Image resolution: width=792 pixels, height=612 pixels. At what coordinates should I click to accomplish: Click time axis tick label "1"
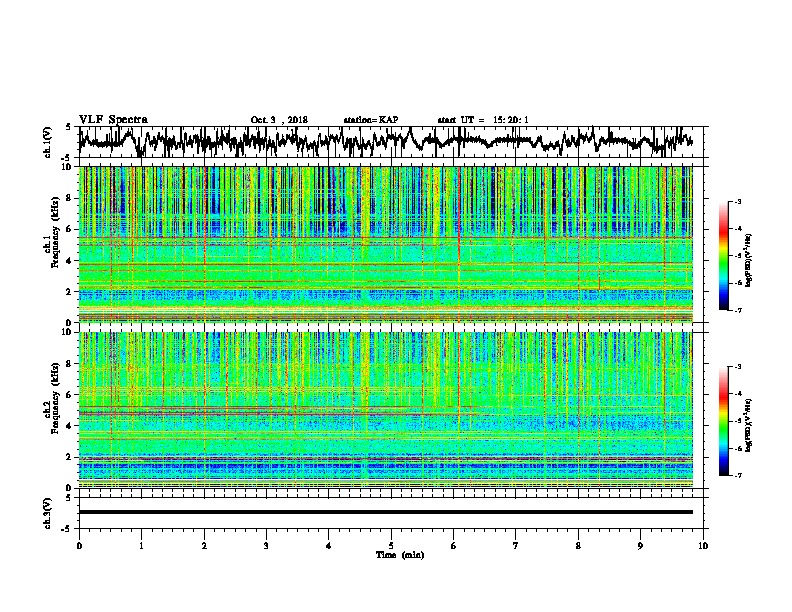click(x=142, y=546)
